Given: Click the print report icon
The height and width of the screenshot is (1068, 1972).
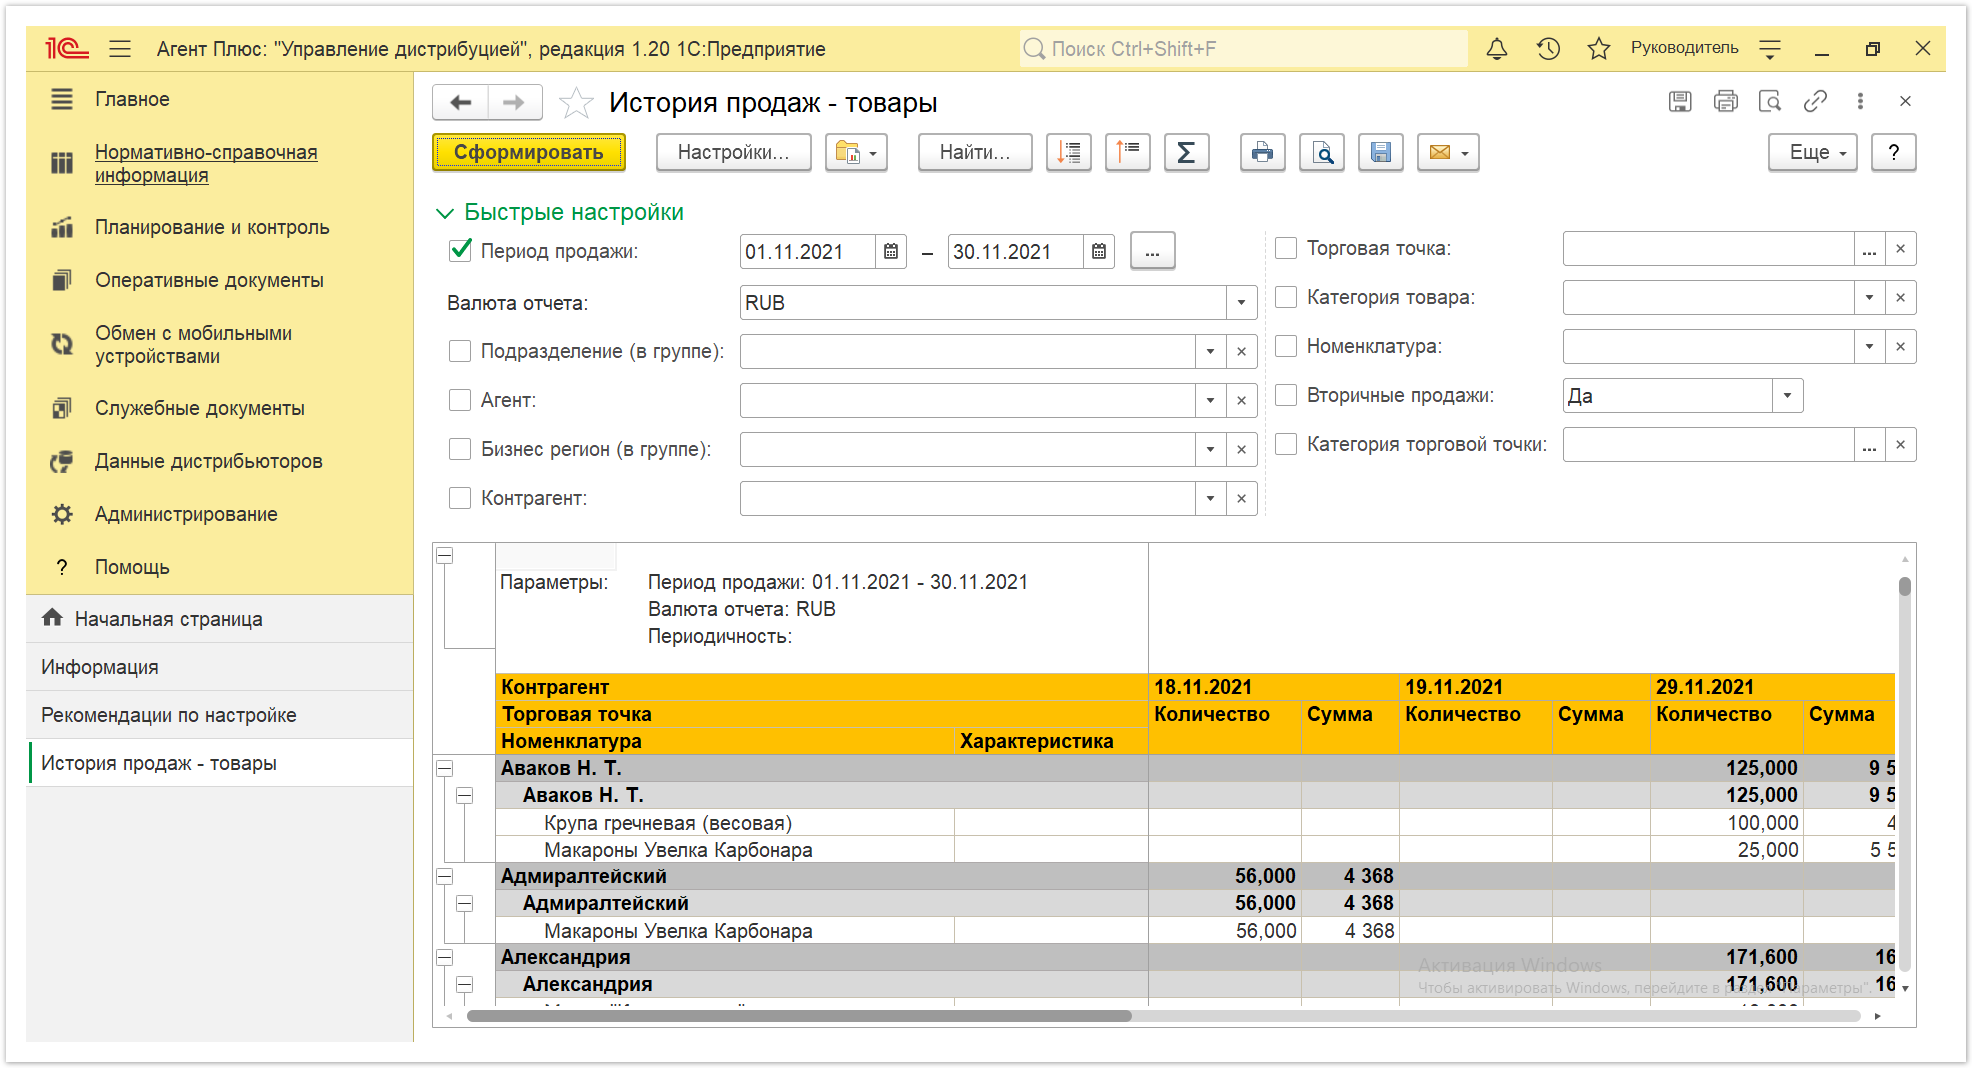Looking at the screenshot, I should click(1262, 153).
